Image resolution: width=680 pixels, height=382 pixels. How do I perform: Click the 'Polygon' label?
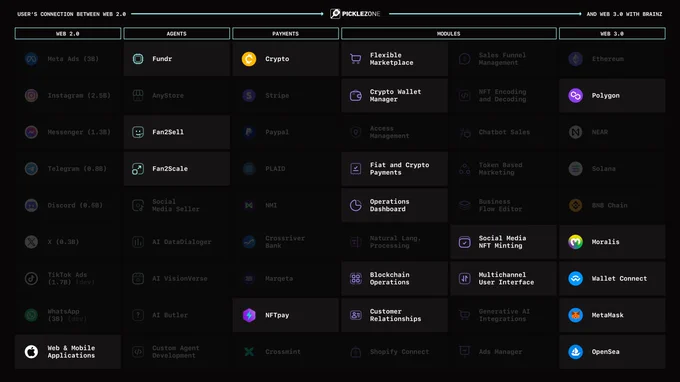[x=605, y=95]
